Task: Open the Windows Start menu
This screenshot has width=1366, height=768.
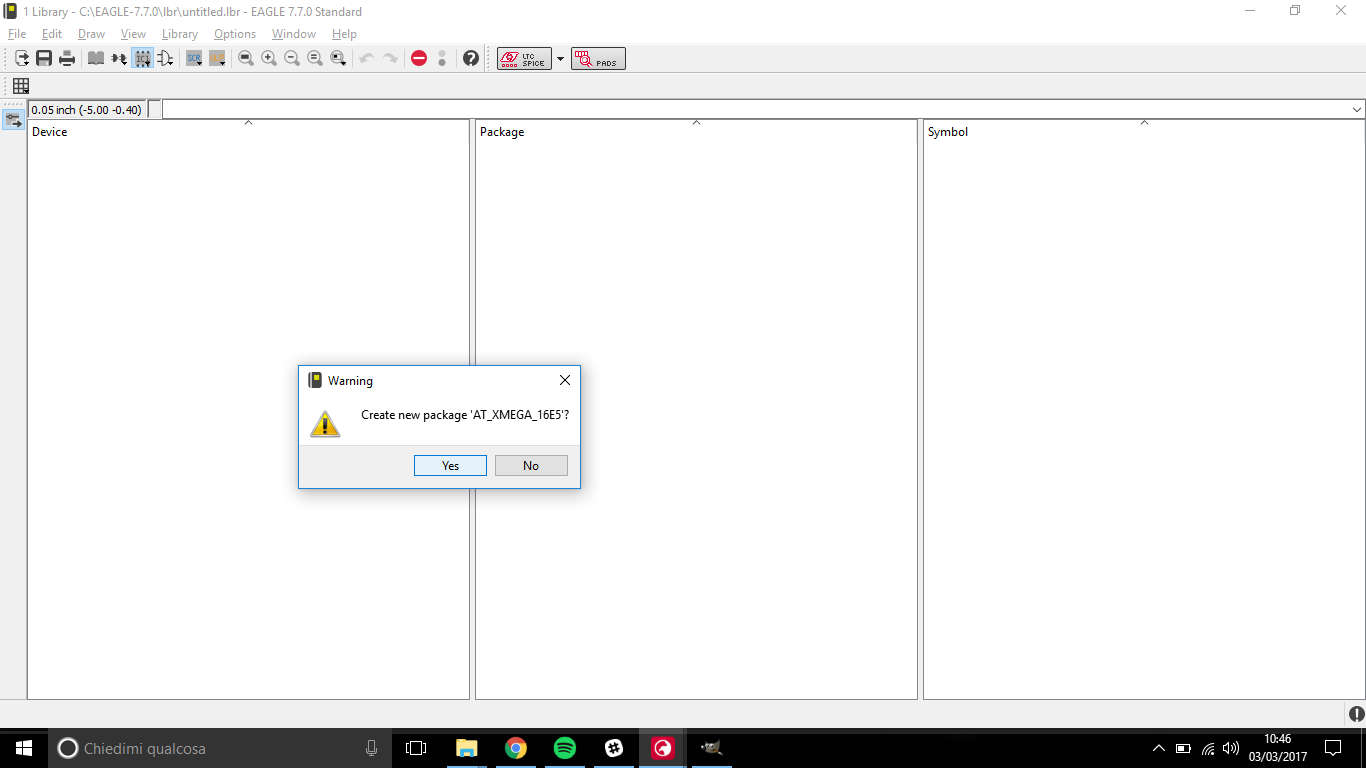Action: coord(23,748)
